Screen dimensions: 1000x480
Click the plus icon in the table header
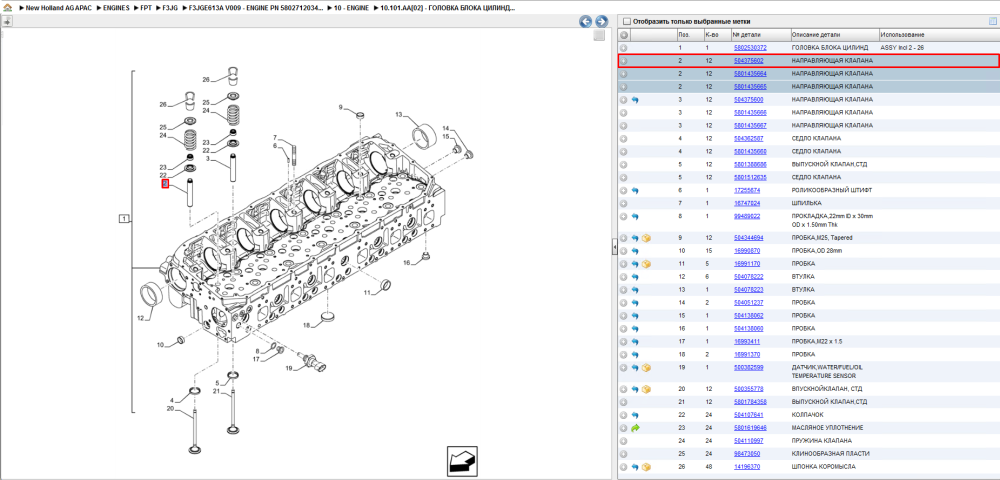click(624, 35)
